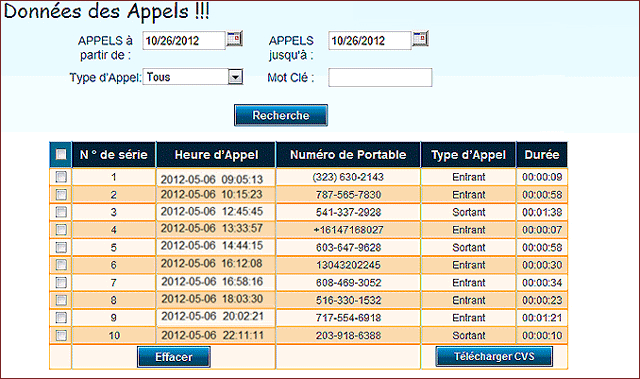Click 'Entrant' call type in row 7
640x379 pixels.
[x=469, y=282]
